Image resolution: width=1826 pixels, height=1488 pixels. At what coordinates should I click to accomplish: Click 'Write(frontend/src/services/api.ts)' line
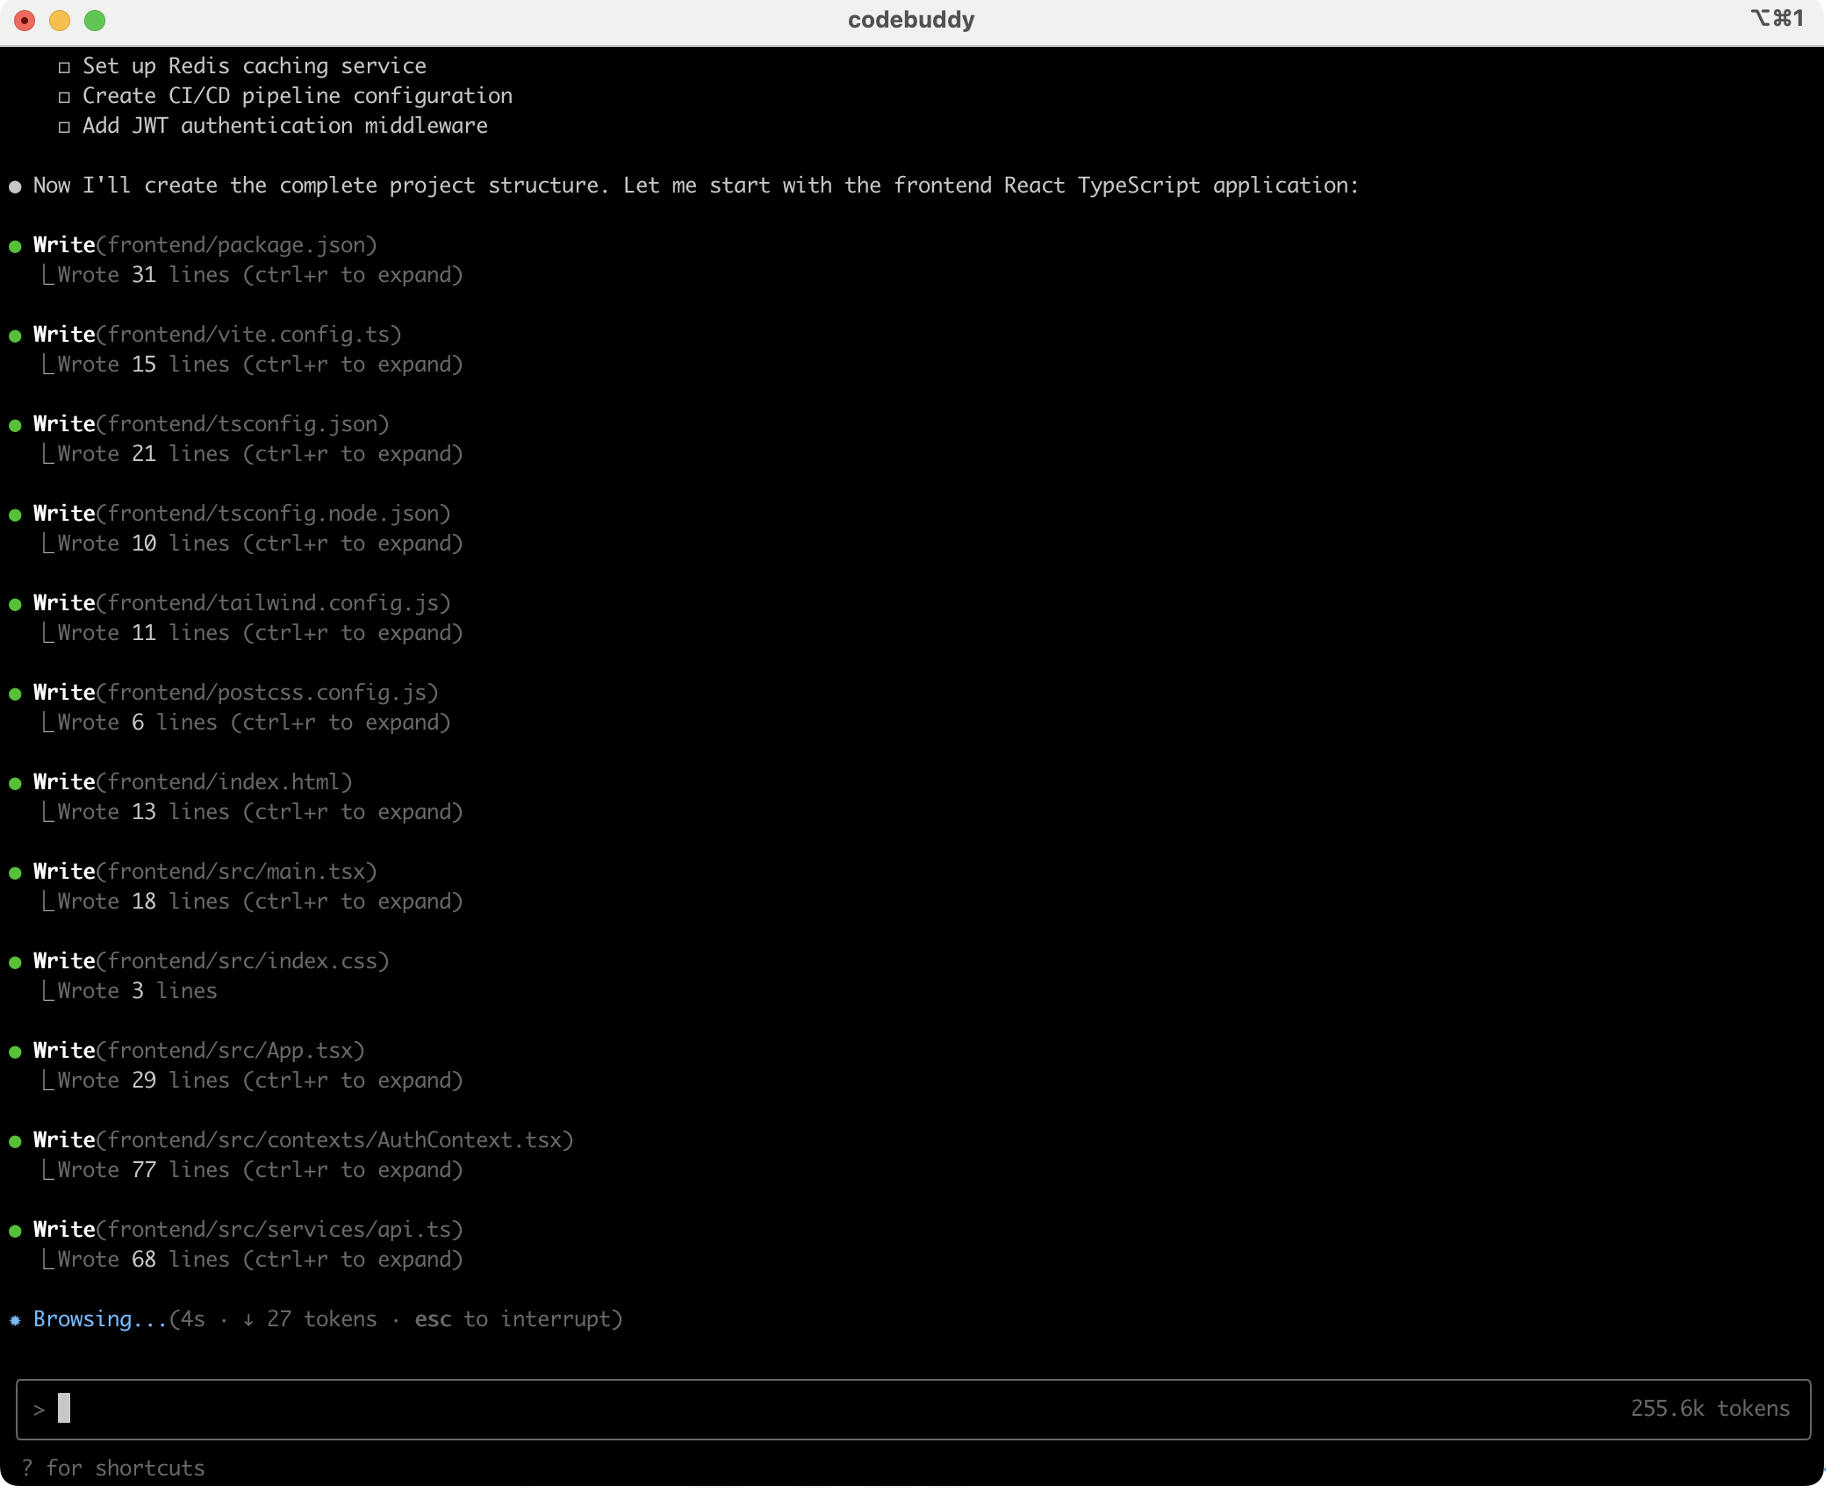coord(248,1230)
